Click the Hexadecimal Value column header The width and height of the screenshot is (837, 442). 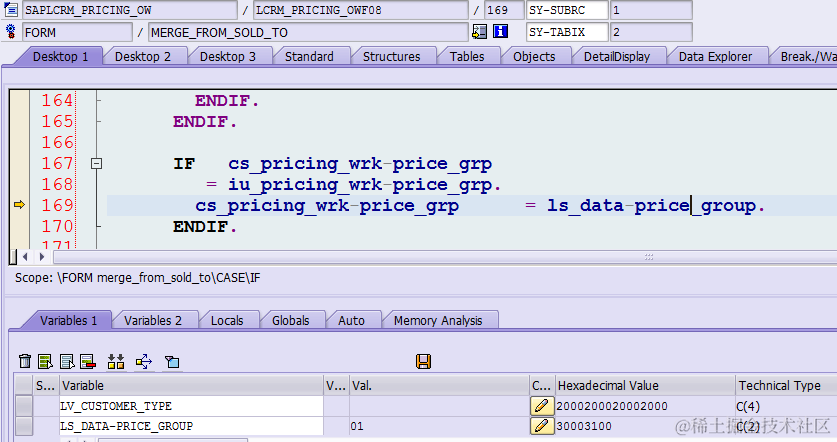coord(645,385)
